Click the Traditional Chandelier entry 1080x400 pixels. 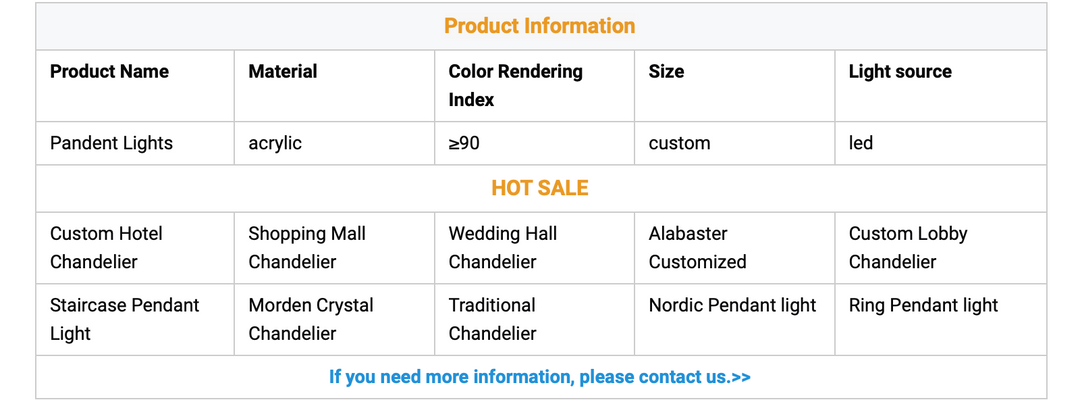pyautogui.click(x=492, y=319)
